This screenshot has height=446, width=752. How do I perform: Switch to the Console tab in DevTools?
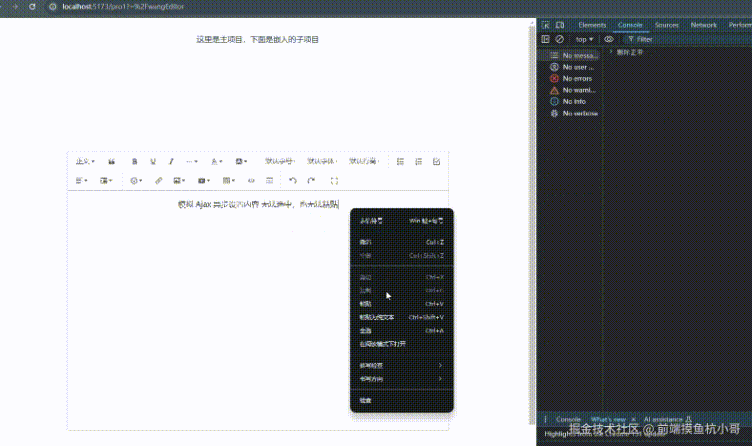point(630,25)
